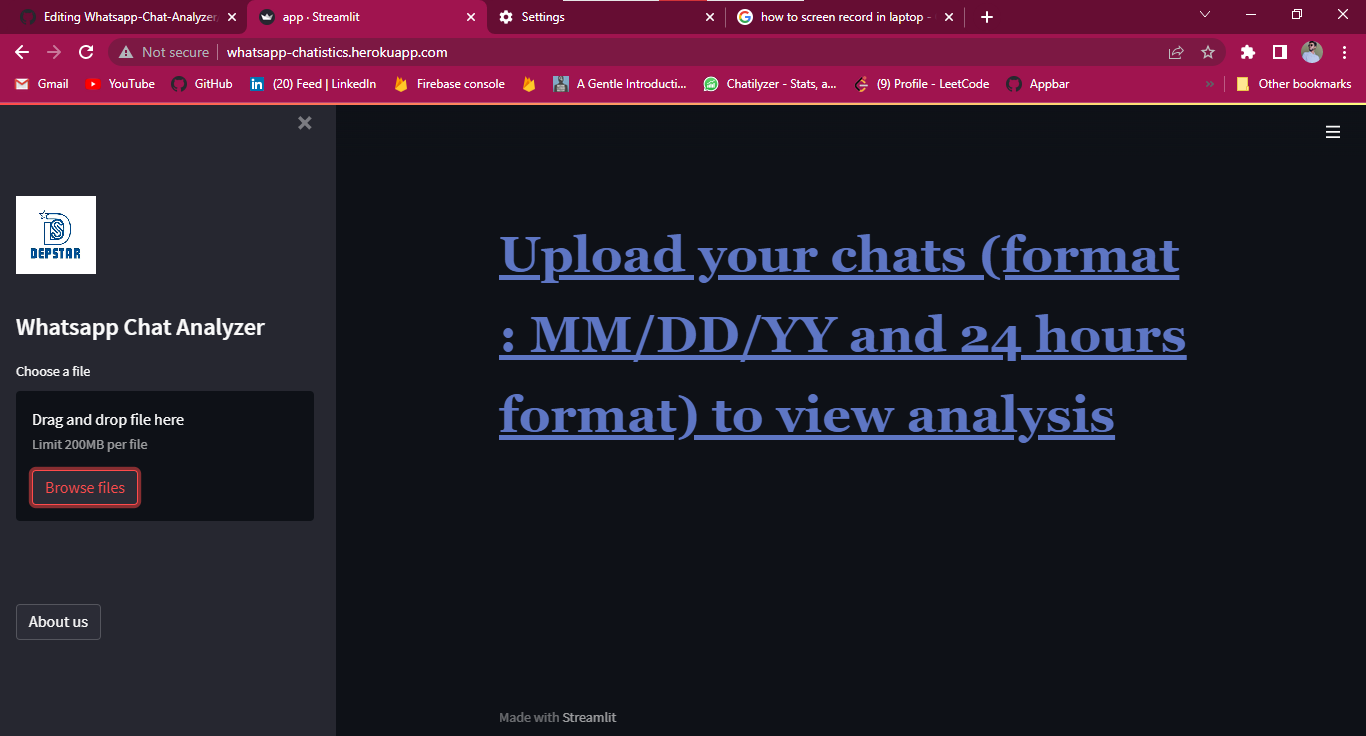Open the About us page
Viewport: 1366px width, 736px height.
click(x=58, y=621)
